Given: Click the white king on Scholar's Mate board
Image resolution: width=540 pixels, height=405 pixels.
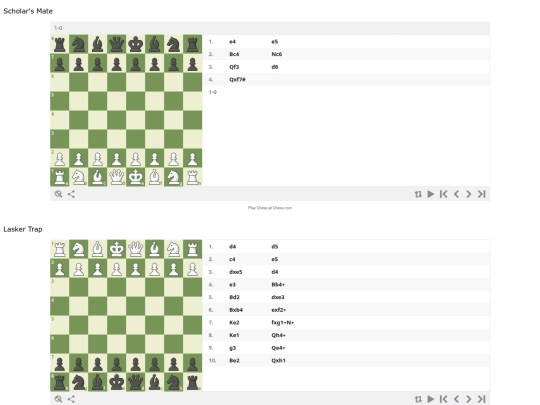Looking at the screenshot, I should [135, 177].
